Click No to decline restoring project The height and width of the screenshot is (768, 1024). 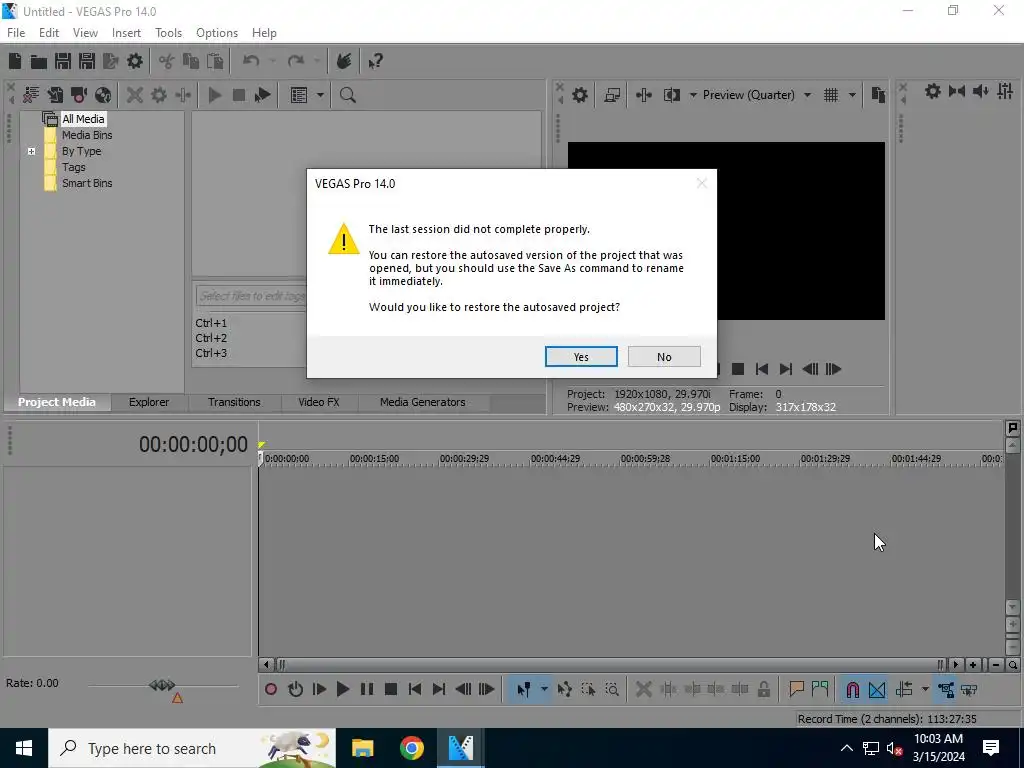click(664, 357)
